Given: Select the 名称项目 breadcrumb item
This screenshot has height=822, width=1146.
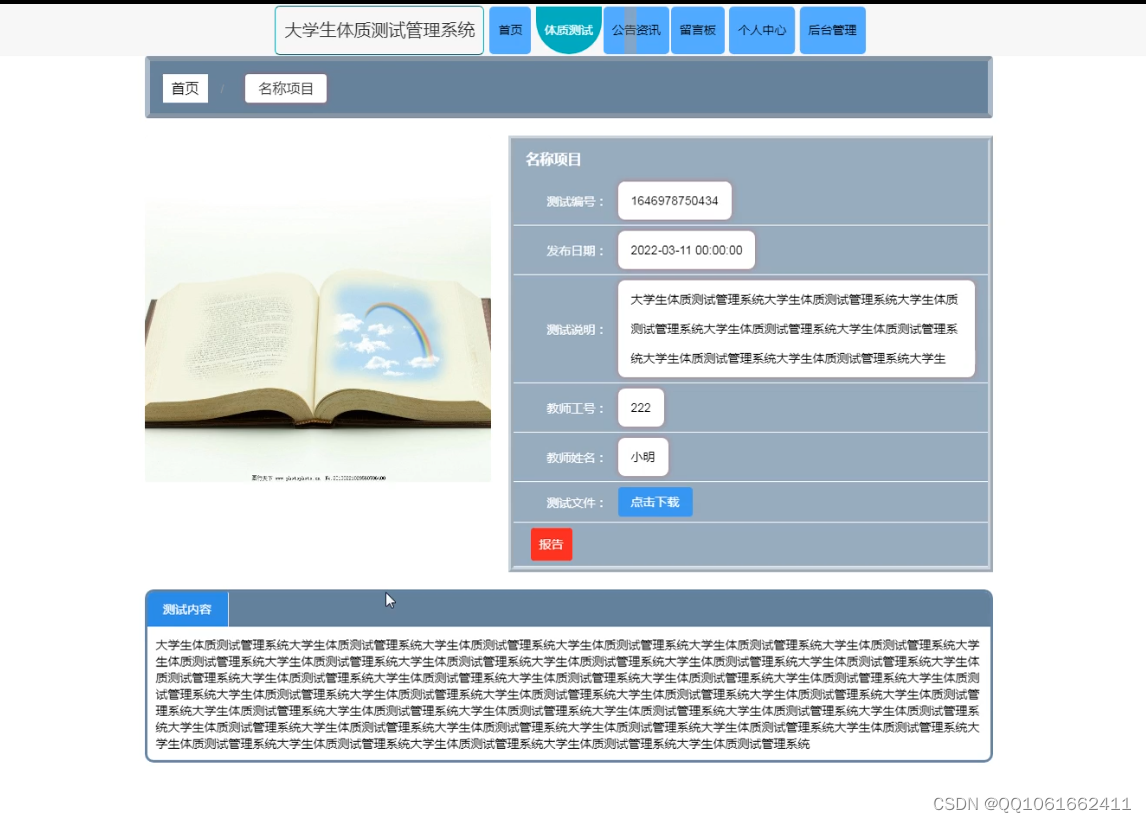Looking at the screenshot, I should point(285,88).
